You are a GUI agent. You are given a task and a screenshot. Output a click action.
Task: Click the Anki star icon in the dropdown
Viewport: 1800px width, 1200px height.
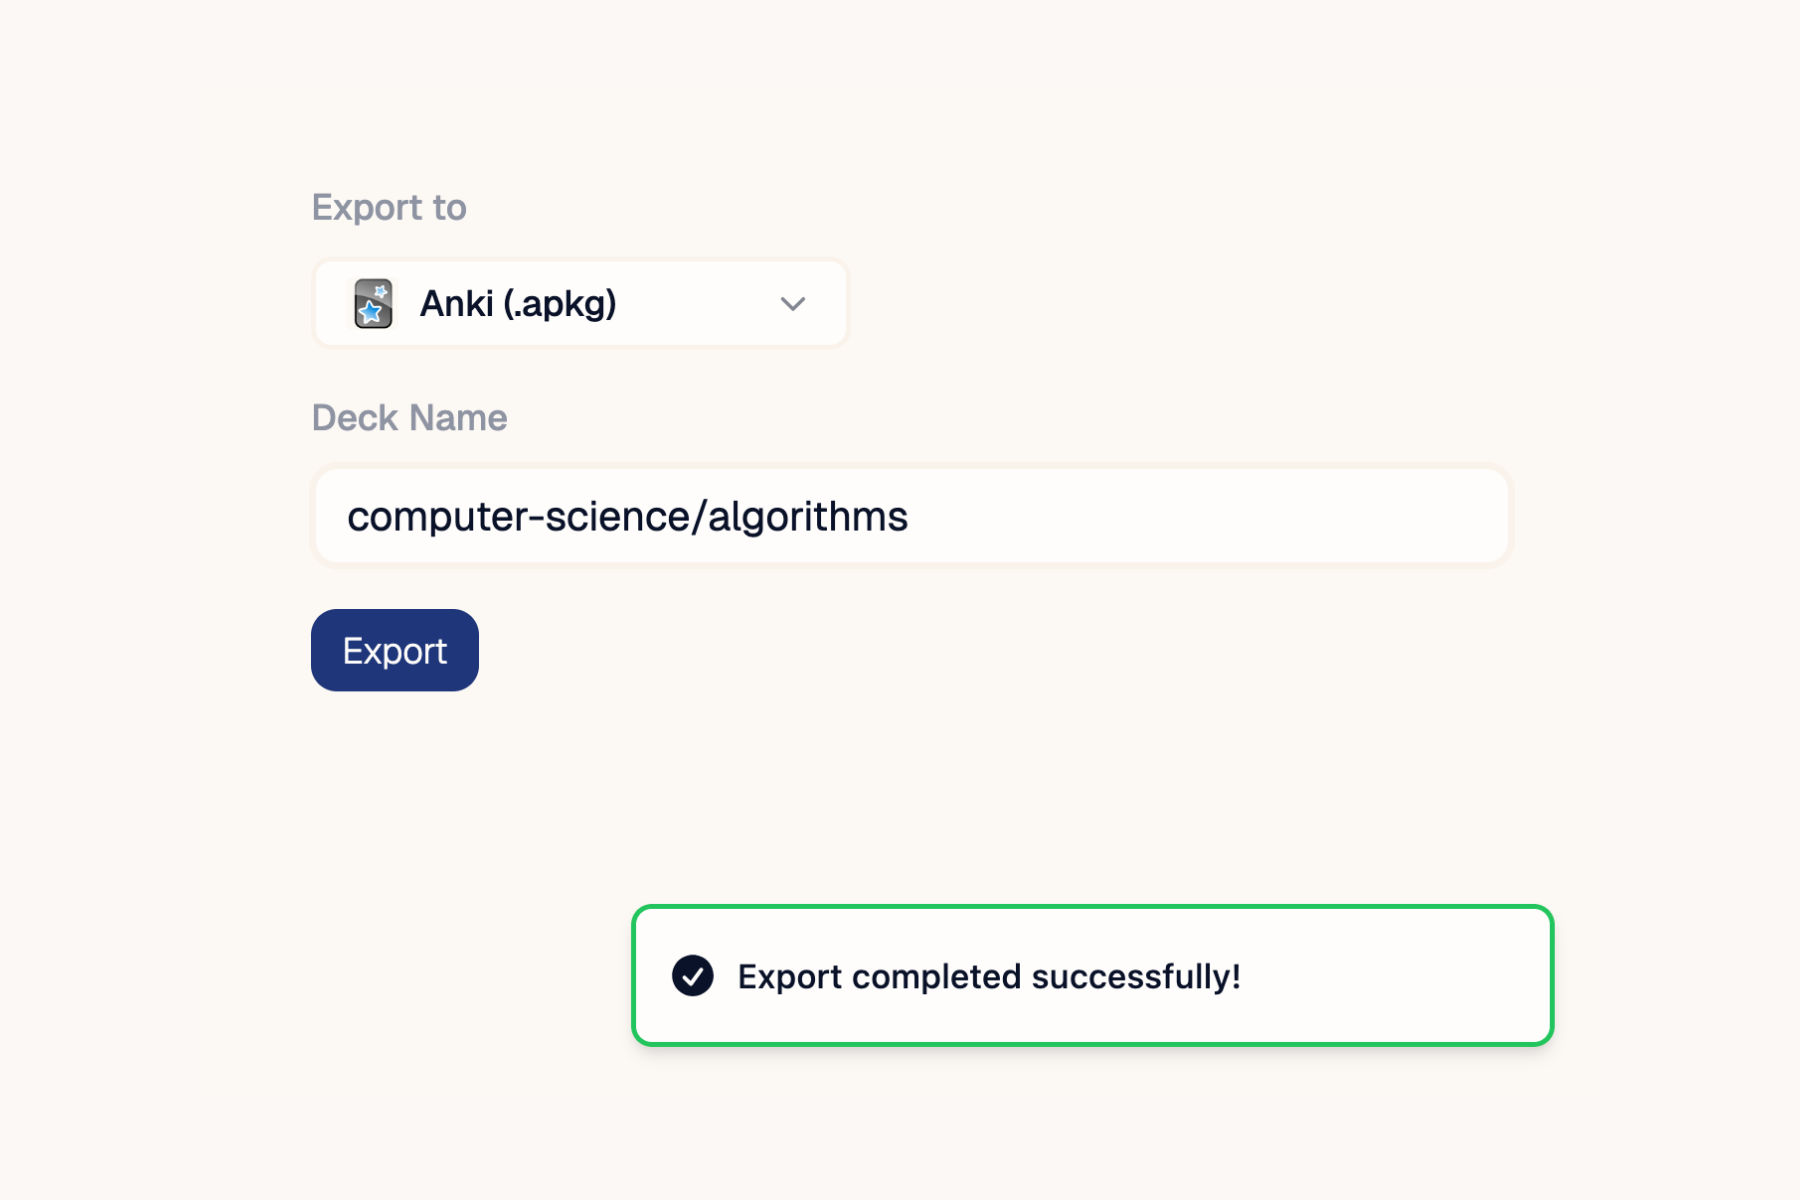tap(373, 303)
